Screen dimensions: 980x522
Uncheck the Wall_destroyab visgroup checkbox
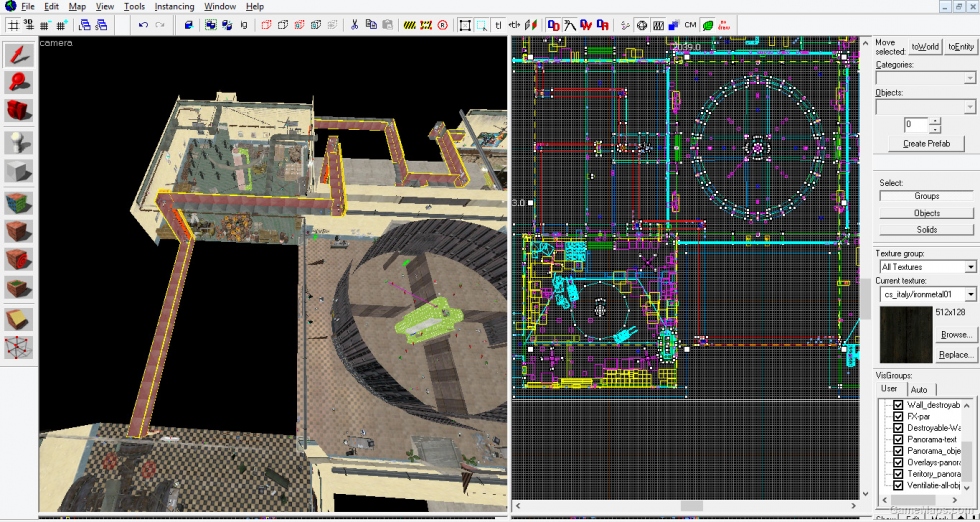(x=898, y=405)
